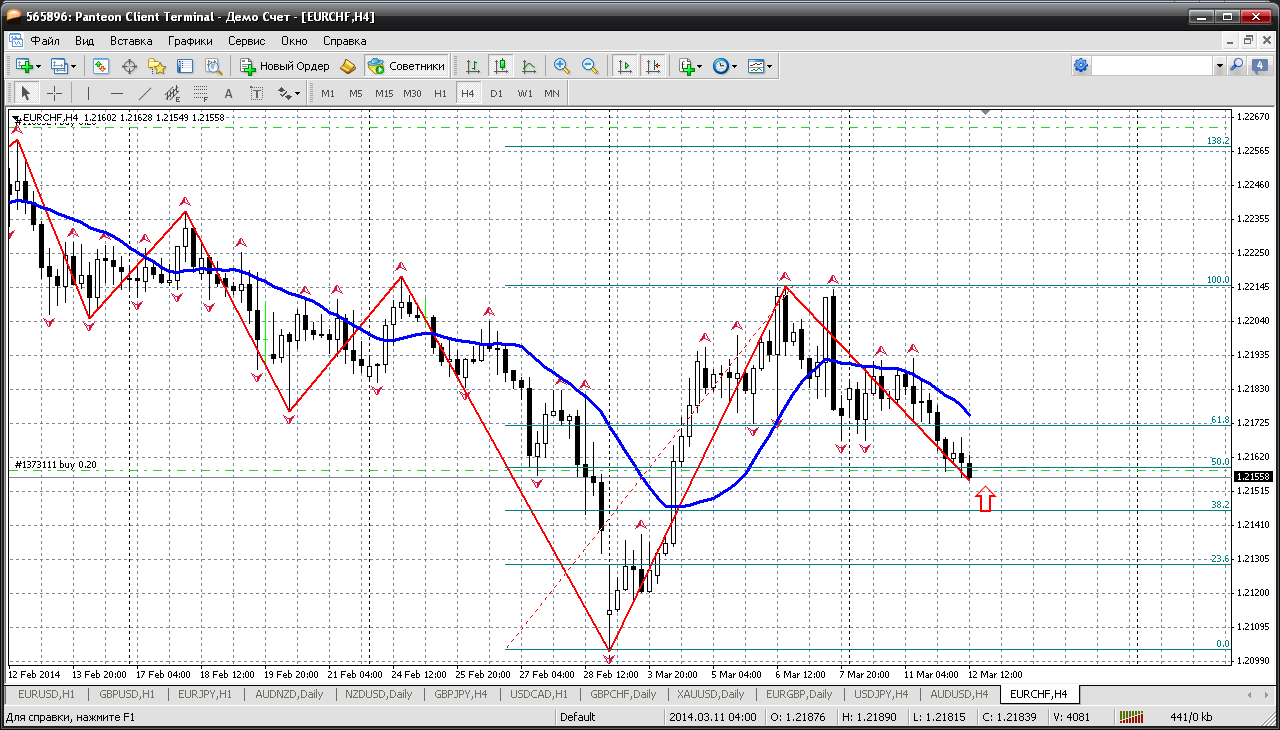This screenshot has width=1280, height=730.
Task: Select the trendline drawing tool
Action: [145, 93]
